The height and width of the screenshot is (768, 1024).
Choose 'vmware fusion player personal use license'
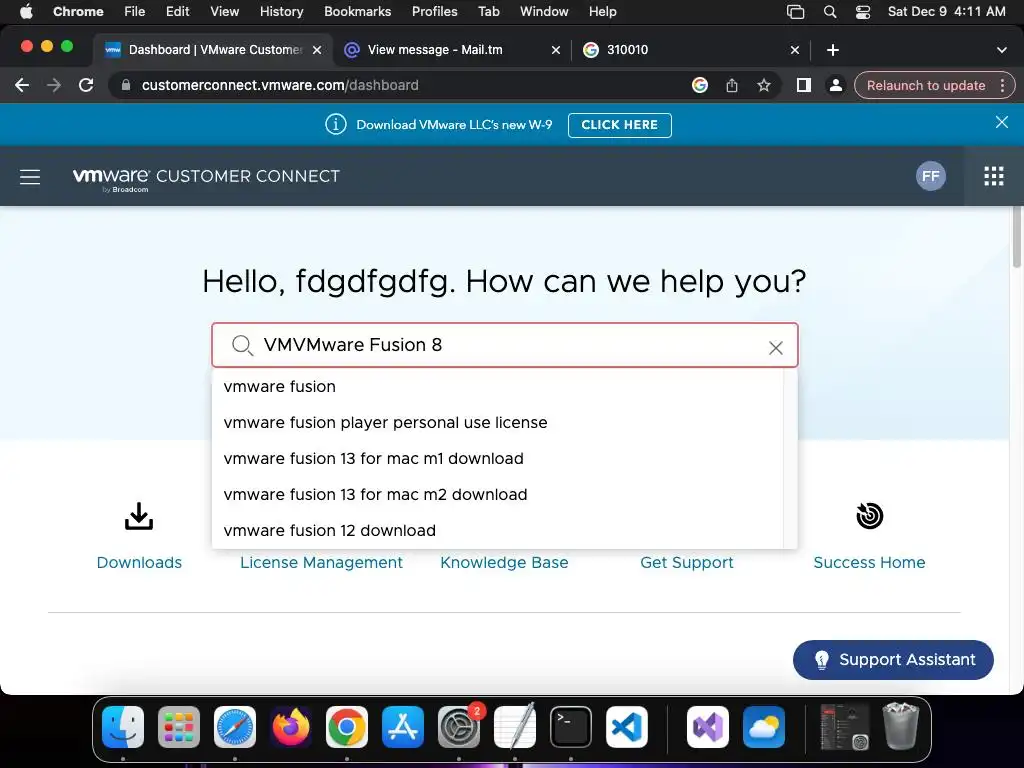coord(498,423)
